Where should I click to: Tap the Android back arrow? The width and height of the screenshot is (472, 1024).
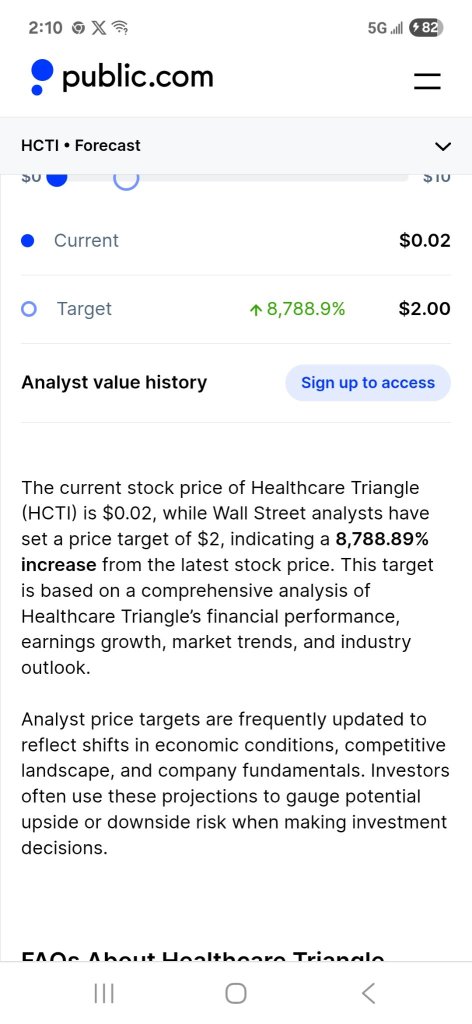(369, 993)
